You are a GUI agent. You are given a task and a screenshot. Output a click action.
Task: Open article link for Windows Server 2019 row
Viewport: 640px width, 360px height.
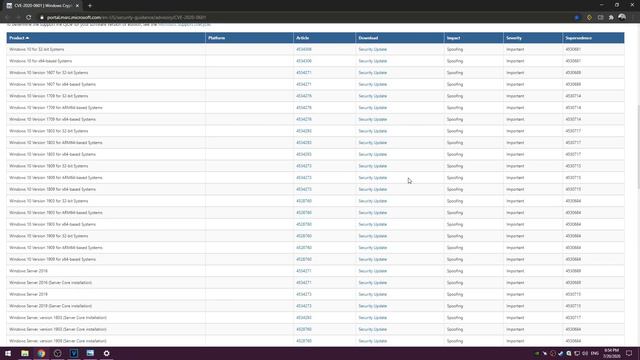304,294
